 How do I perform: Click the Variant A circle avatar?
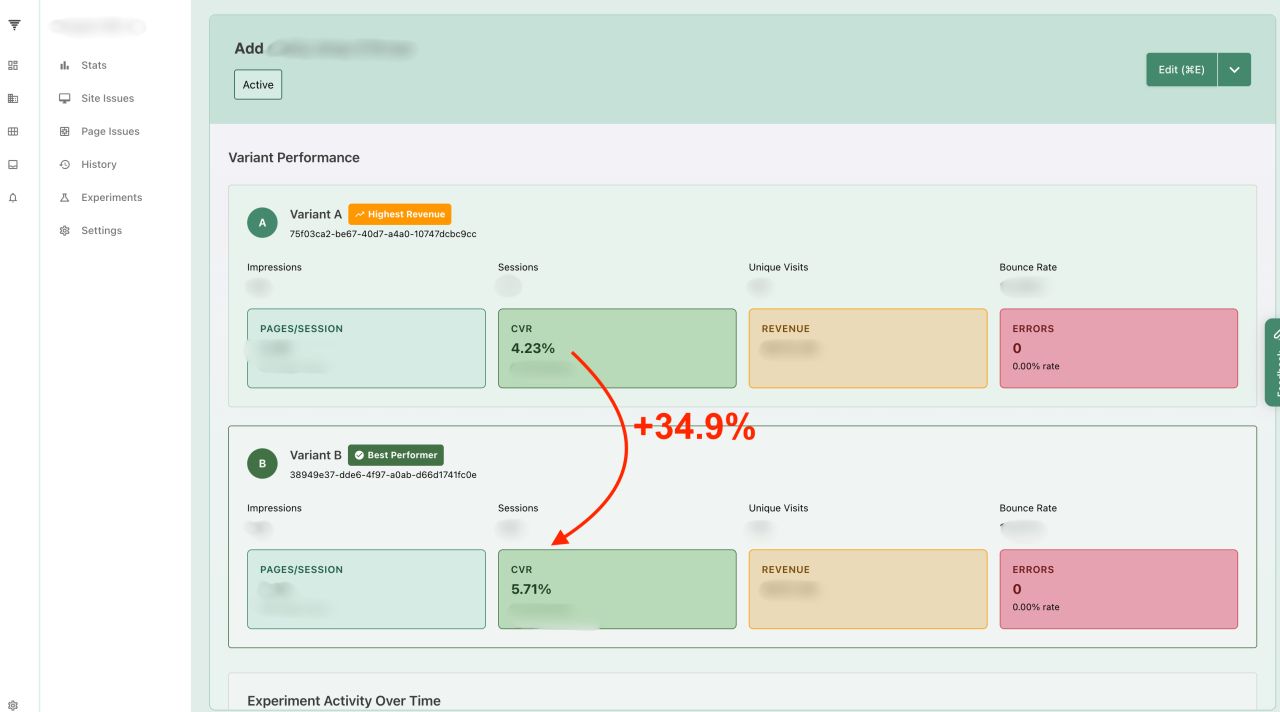262,223
